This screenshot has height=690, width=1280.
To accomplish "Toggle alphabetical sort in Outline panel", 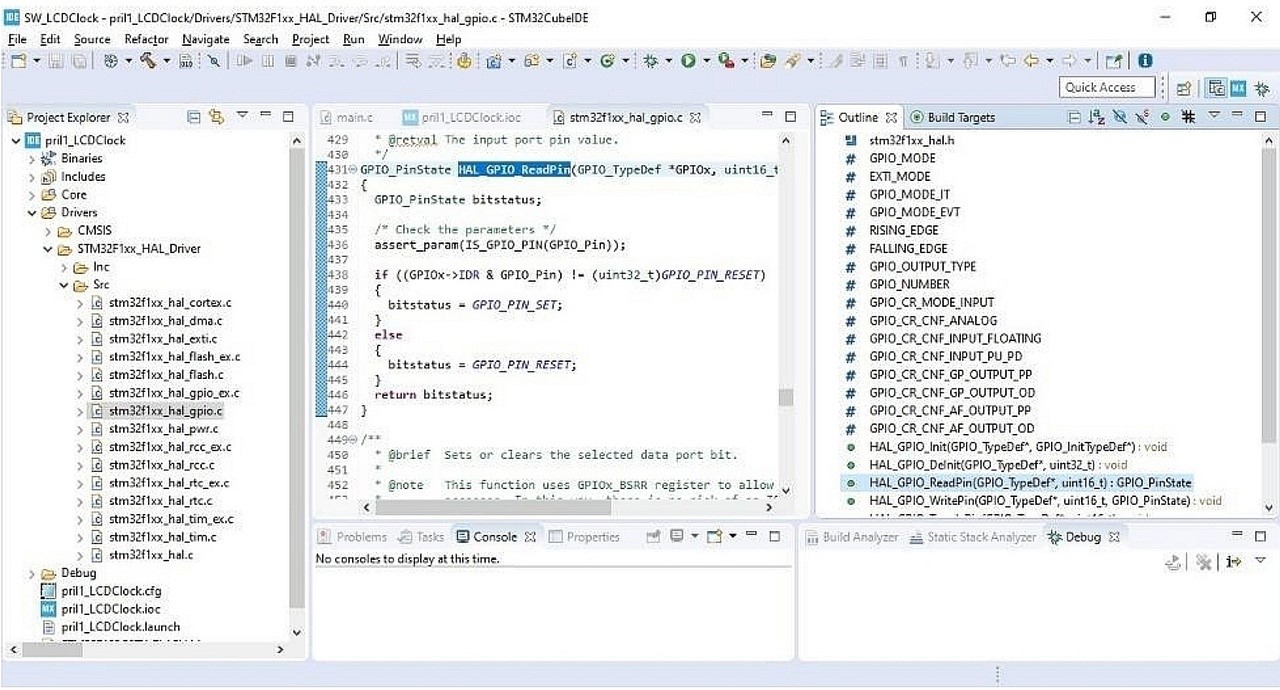I will [x=1097, y=117].
